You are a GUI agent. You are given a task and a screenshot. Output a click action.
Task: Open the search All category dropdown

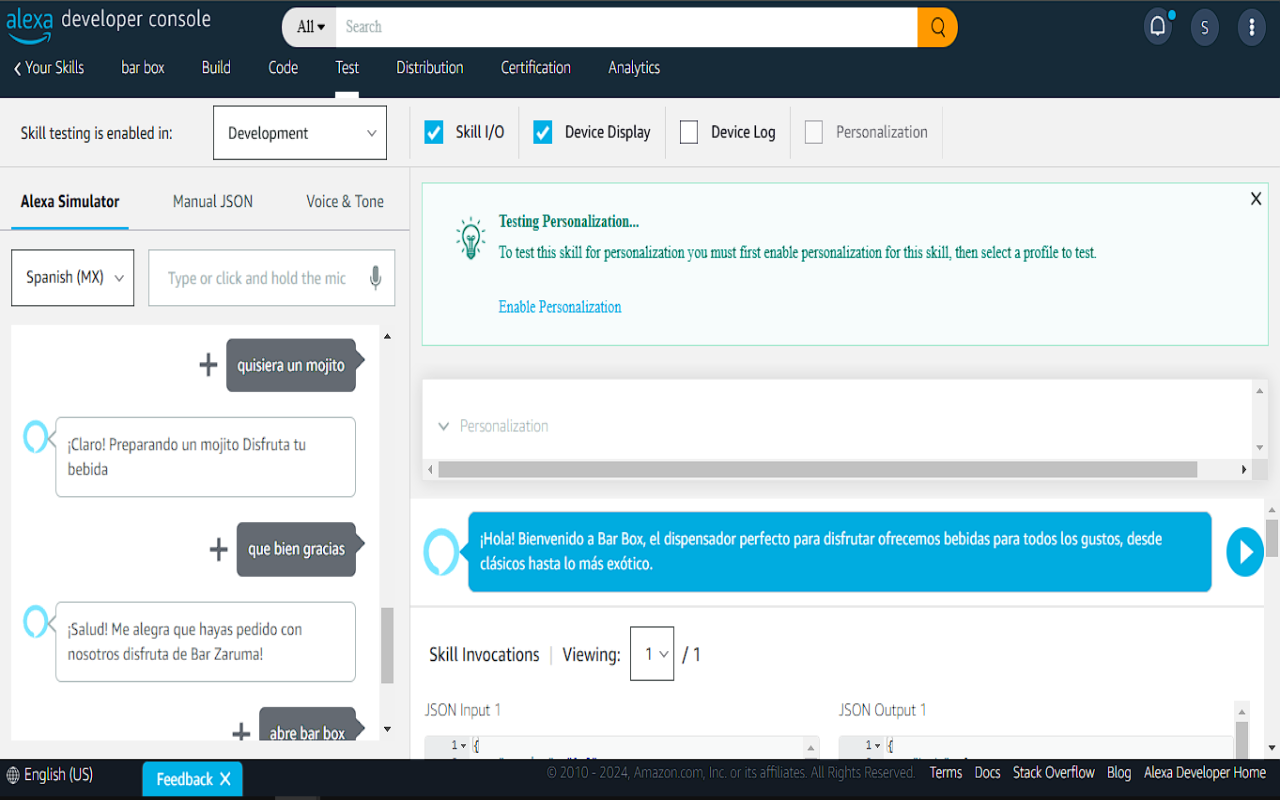click(x=311, y=27)
